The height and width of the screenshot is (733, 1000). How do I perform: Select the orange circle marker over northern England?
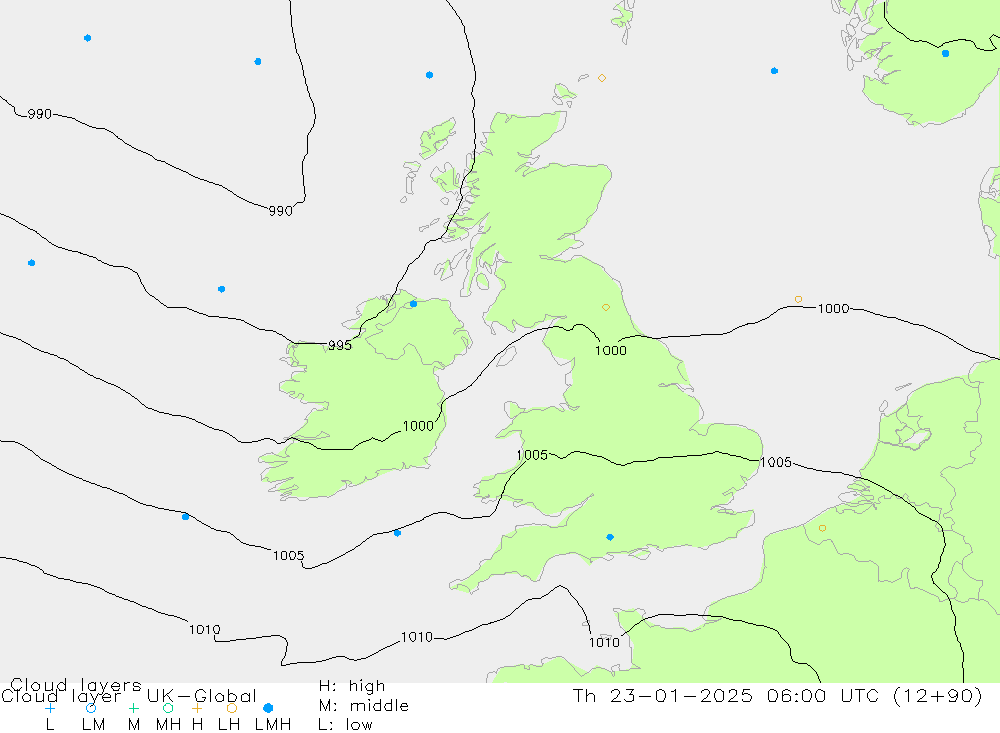click(606, 307)
